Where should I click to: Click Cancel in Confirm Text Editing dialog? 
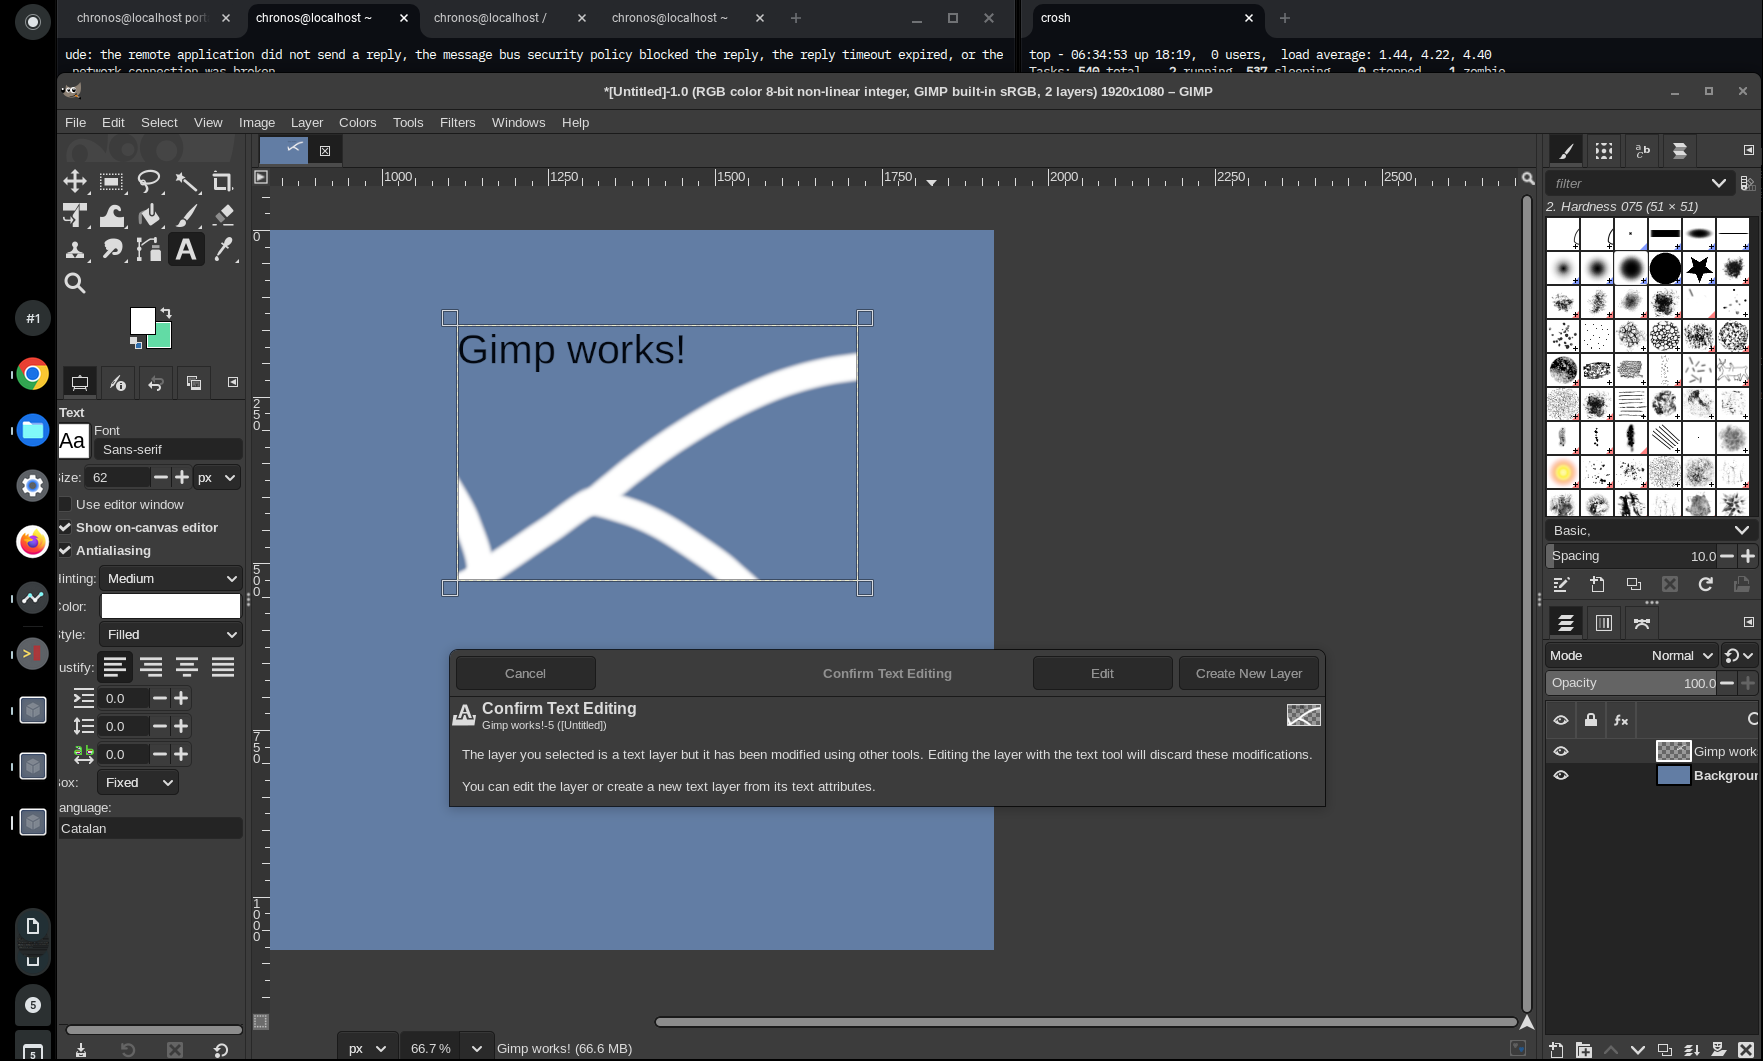pos(525,673)
